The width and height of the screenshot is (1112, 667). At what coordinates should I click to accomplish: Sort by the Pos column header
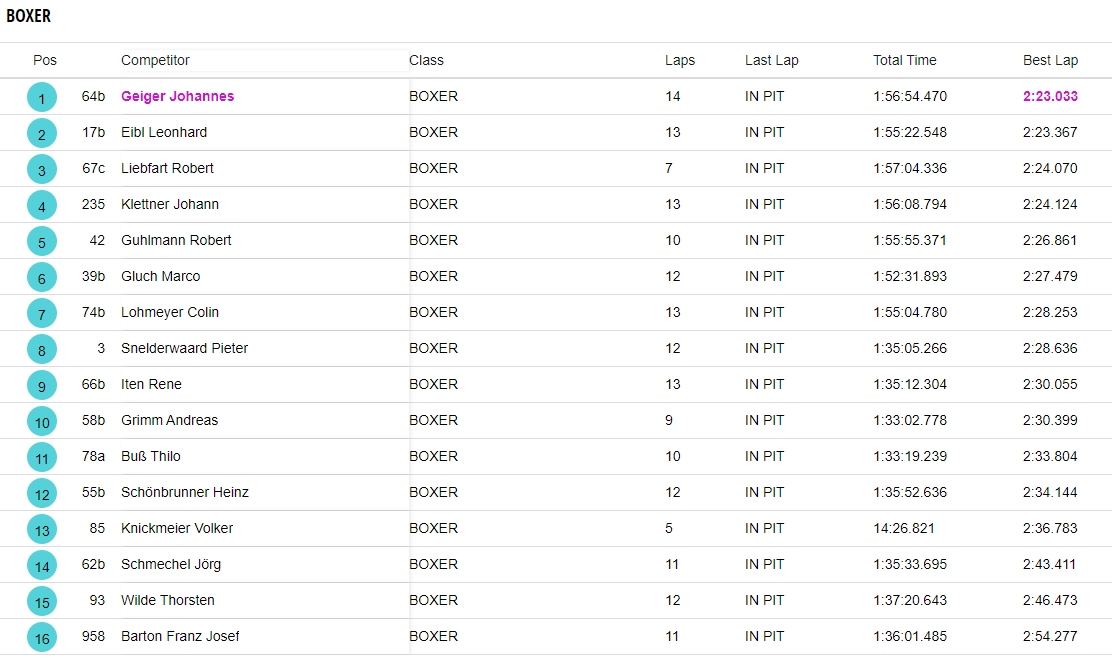45,60
